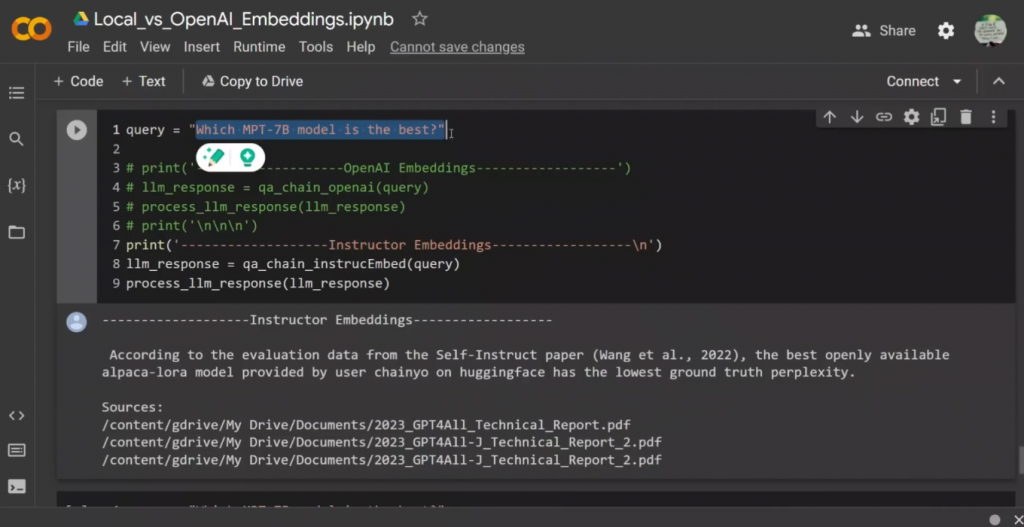Open the Variables inspector panel
This screenshot has height=527, width=1024.
16,186
